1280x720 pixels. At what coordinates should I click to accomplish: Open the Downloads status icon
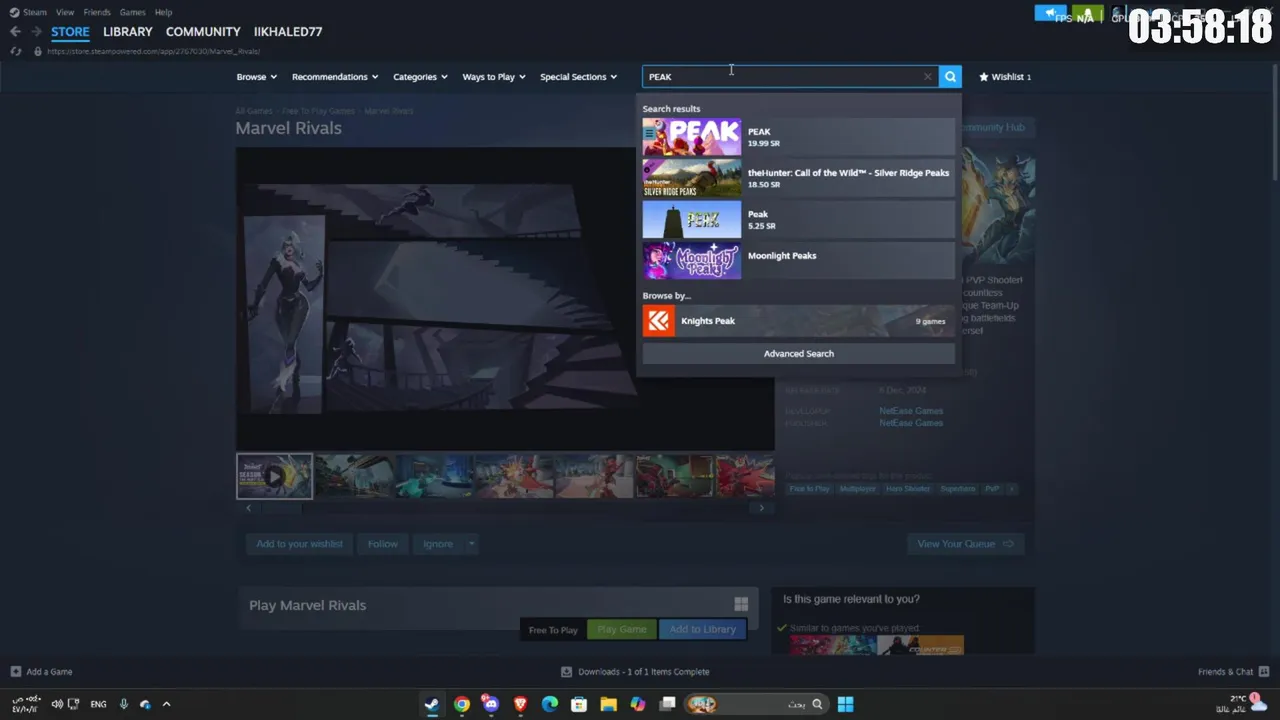pos(566,671)
